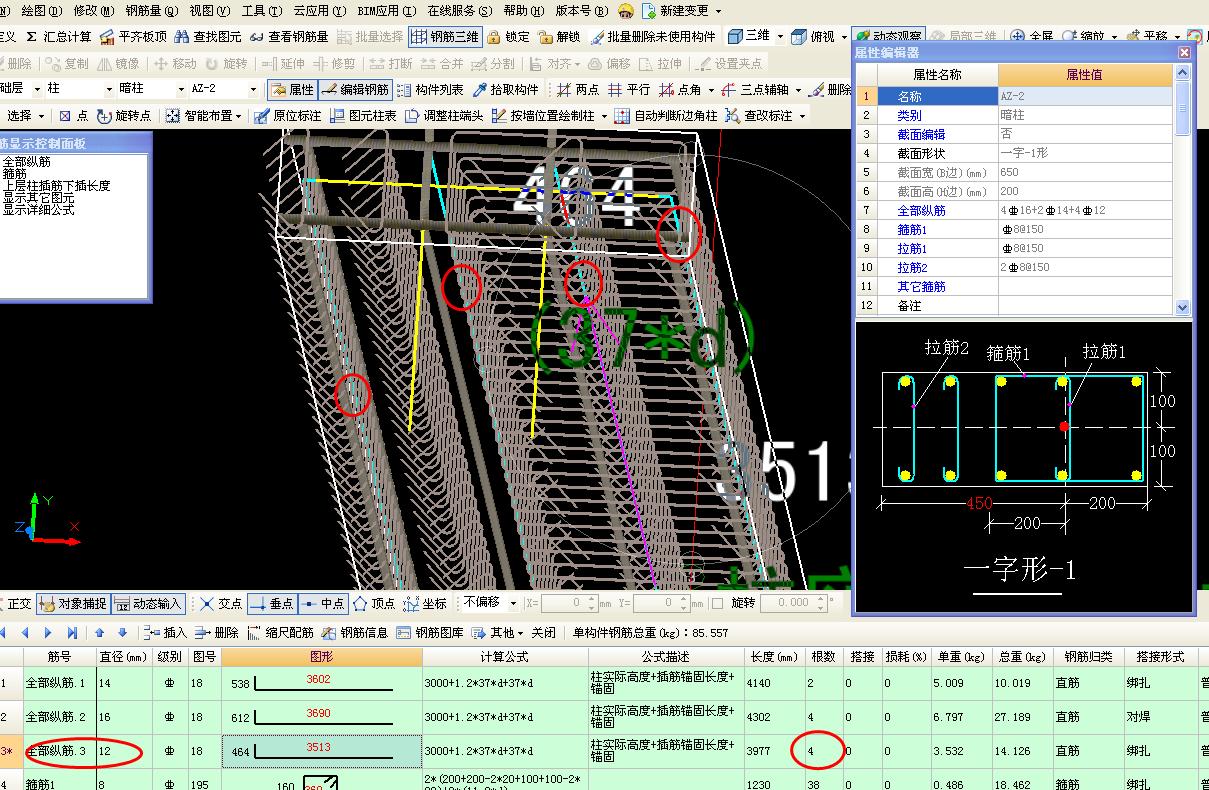Open 钢筋信息 rebar info
Screen dimensions: 1209x790
coord(356,632)
